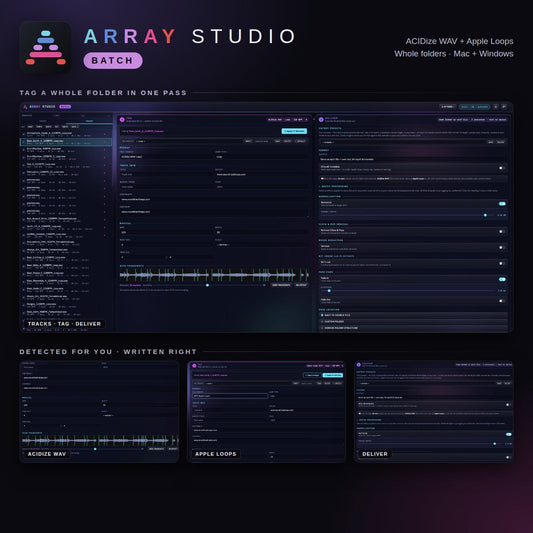Adjust the sensitivity slider below the main waveform
Image resolution: width=533 pixels, height=533 pixels.
pyautogui.click(x=207, y=285)
